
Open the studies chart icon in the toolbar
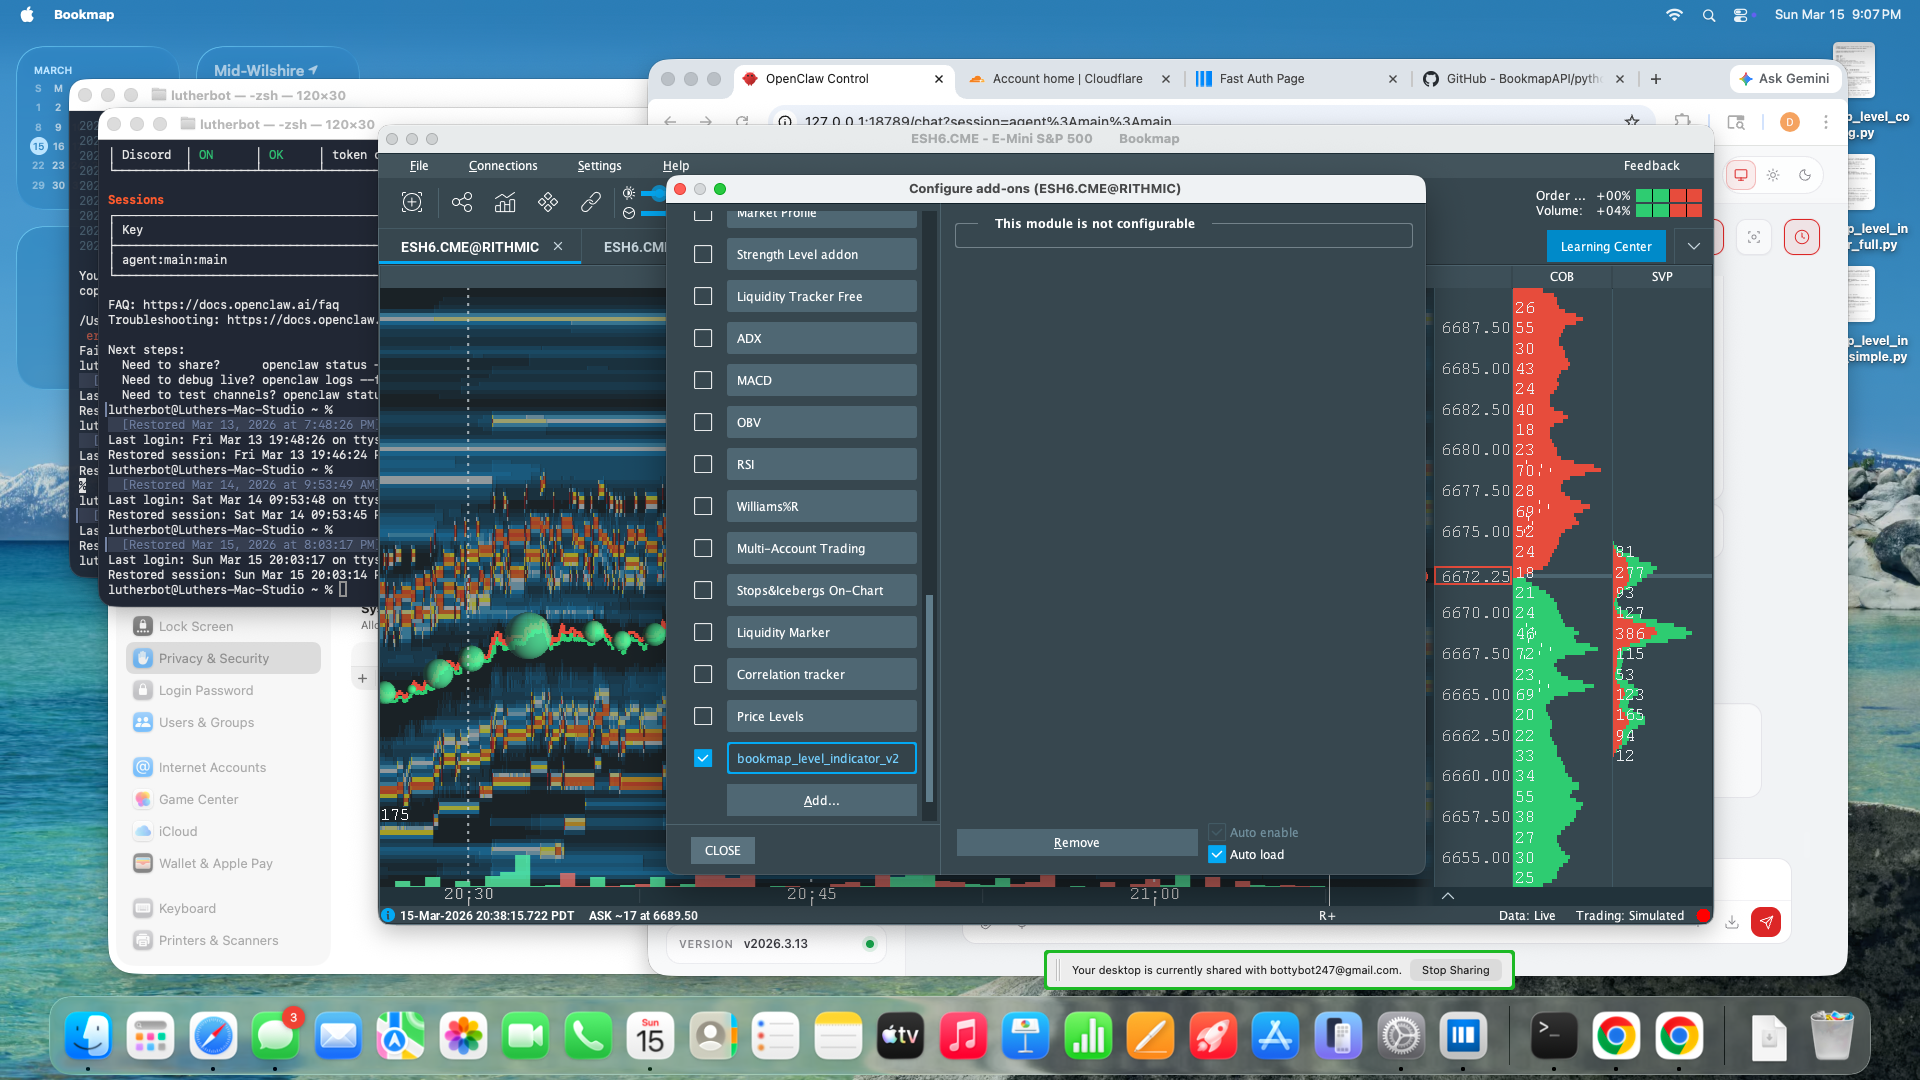point(505,202)
